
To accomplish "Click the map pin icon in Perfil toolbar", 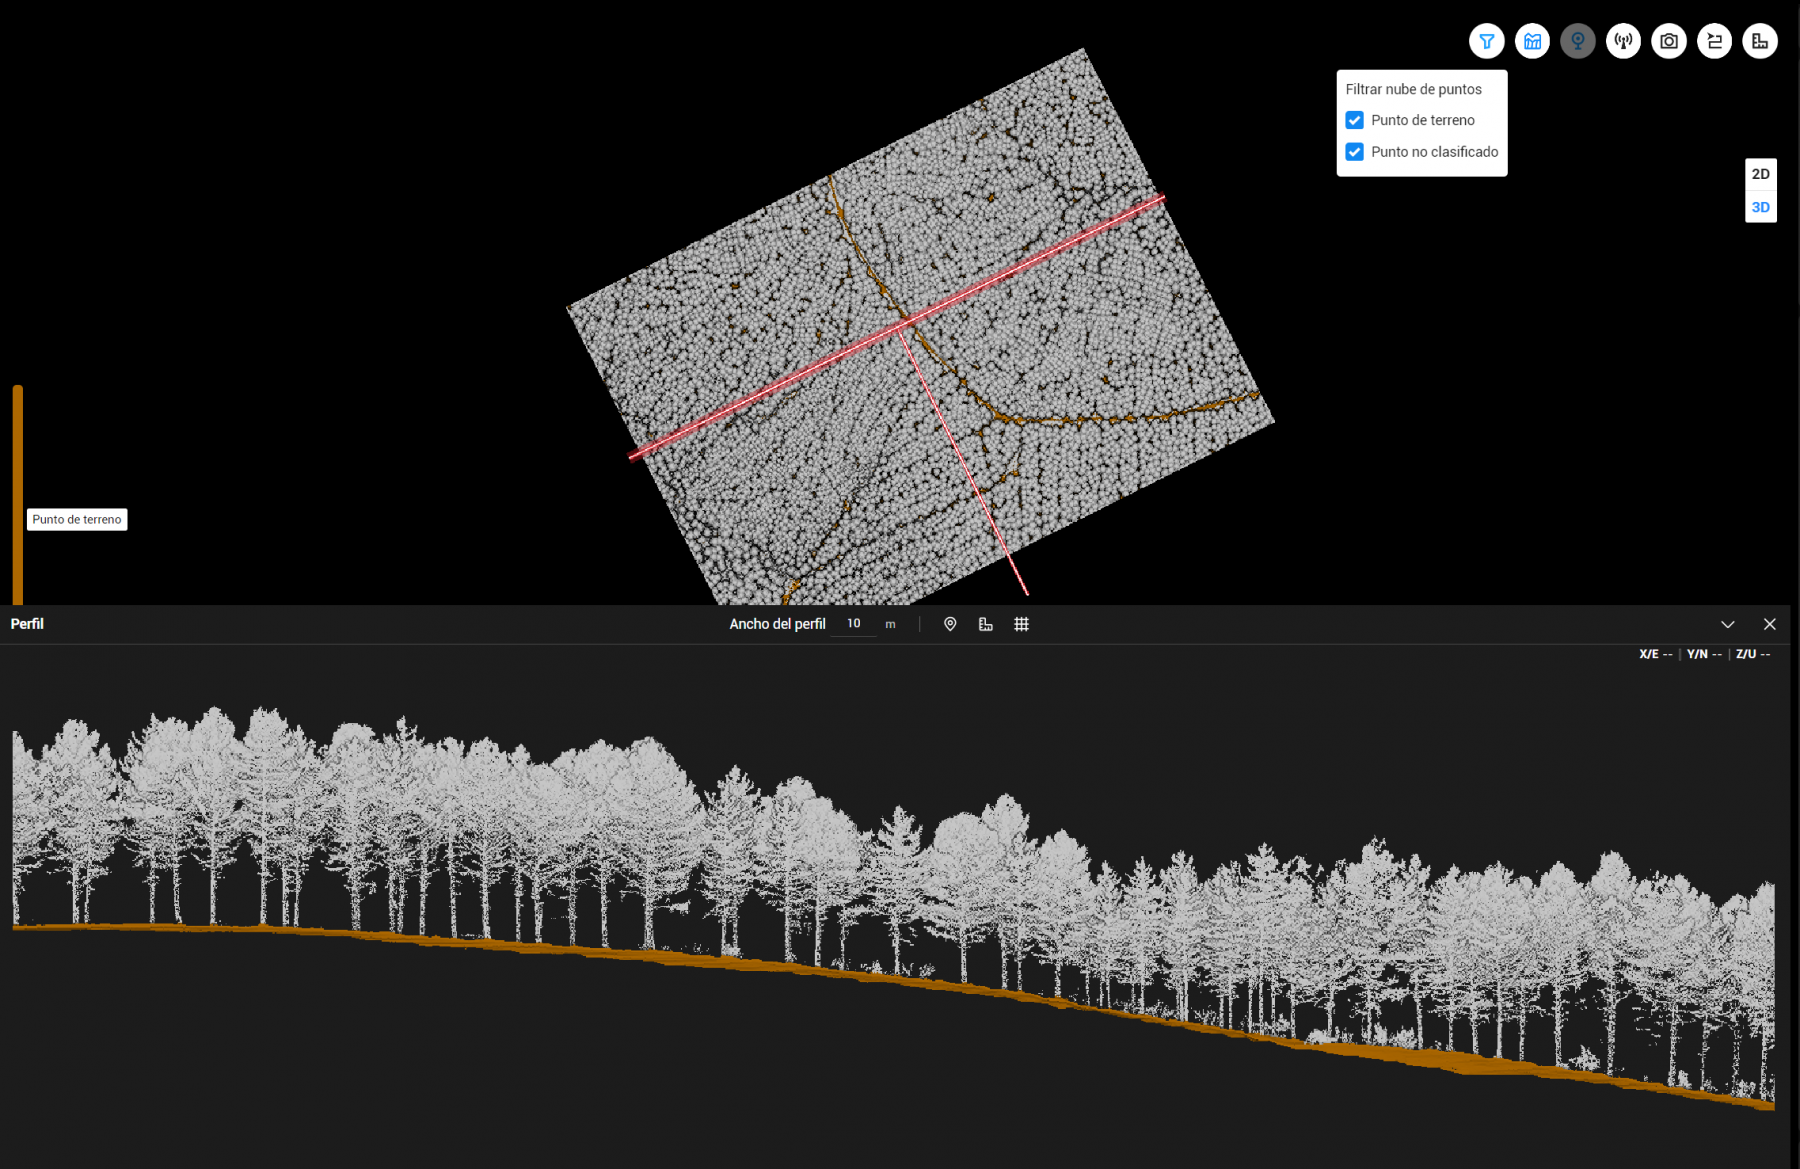I will pos(950,624).
